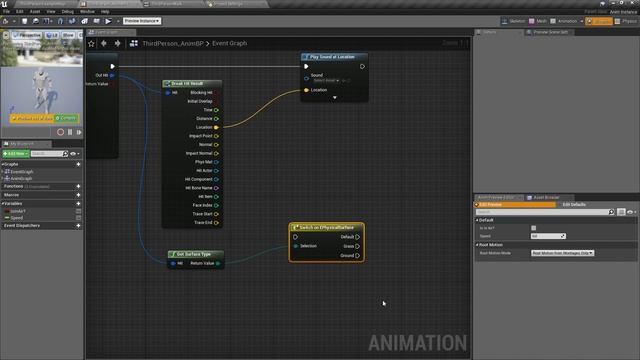
Task: Add a new event dispatcher with plus
Action: [x=78, y=225]
